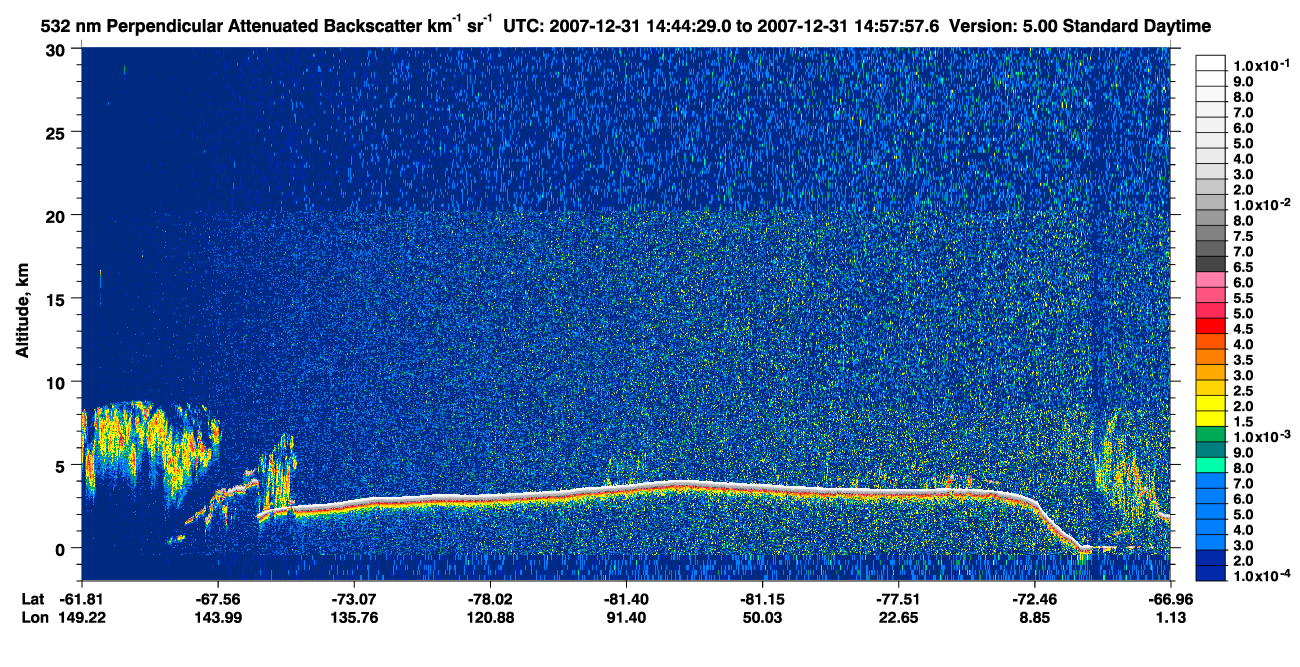Click longitude value 50.03
Viewport: 1300px width, 667px height.
[762, 618]
